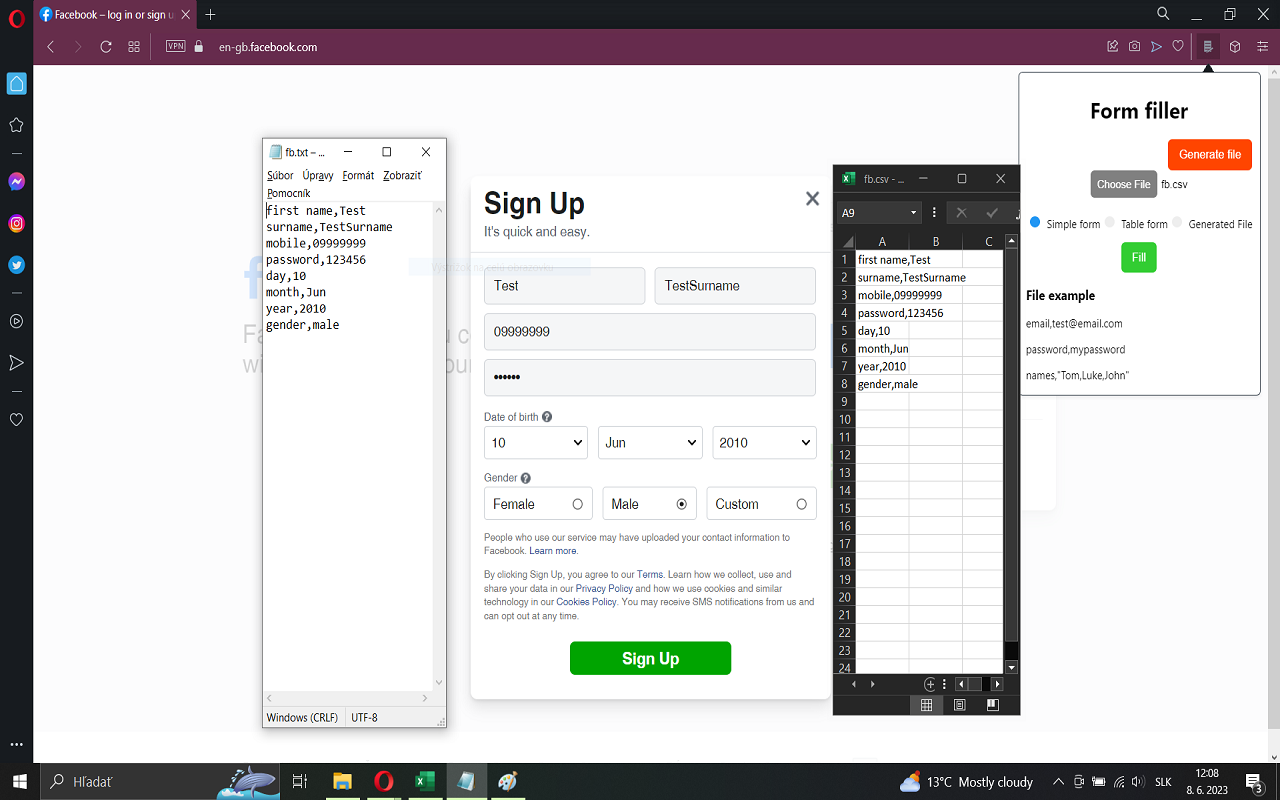
Task: Open Twitter in the Opera sidebar
Action: coord(16,265)
